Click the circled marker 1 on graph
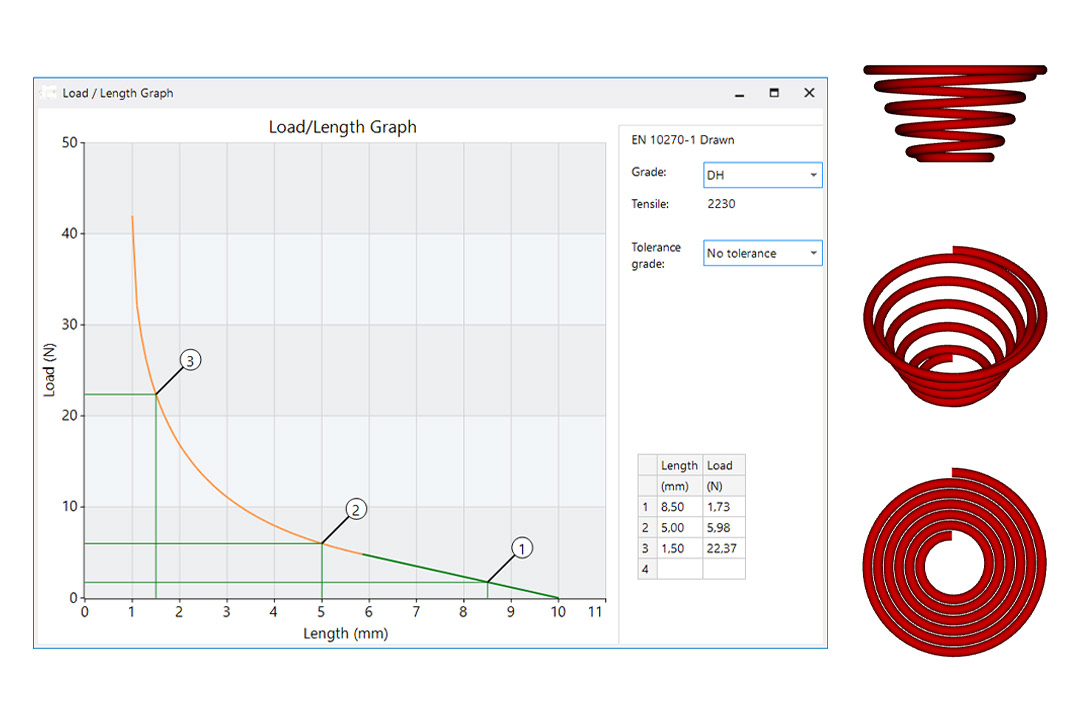Image resolution: width=1080 pixels, height=720 pixels. (x=521, y=548)
